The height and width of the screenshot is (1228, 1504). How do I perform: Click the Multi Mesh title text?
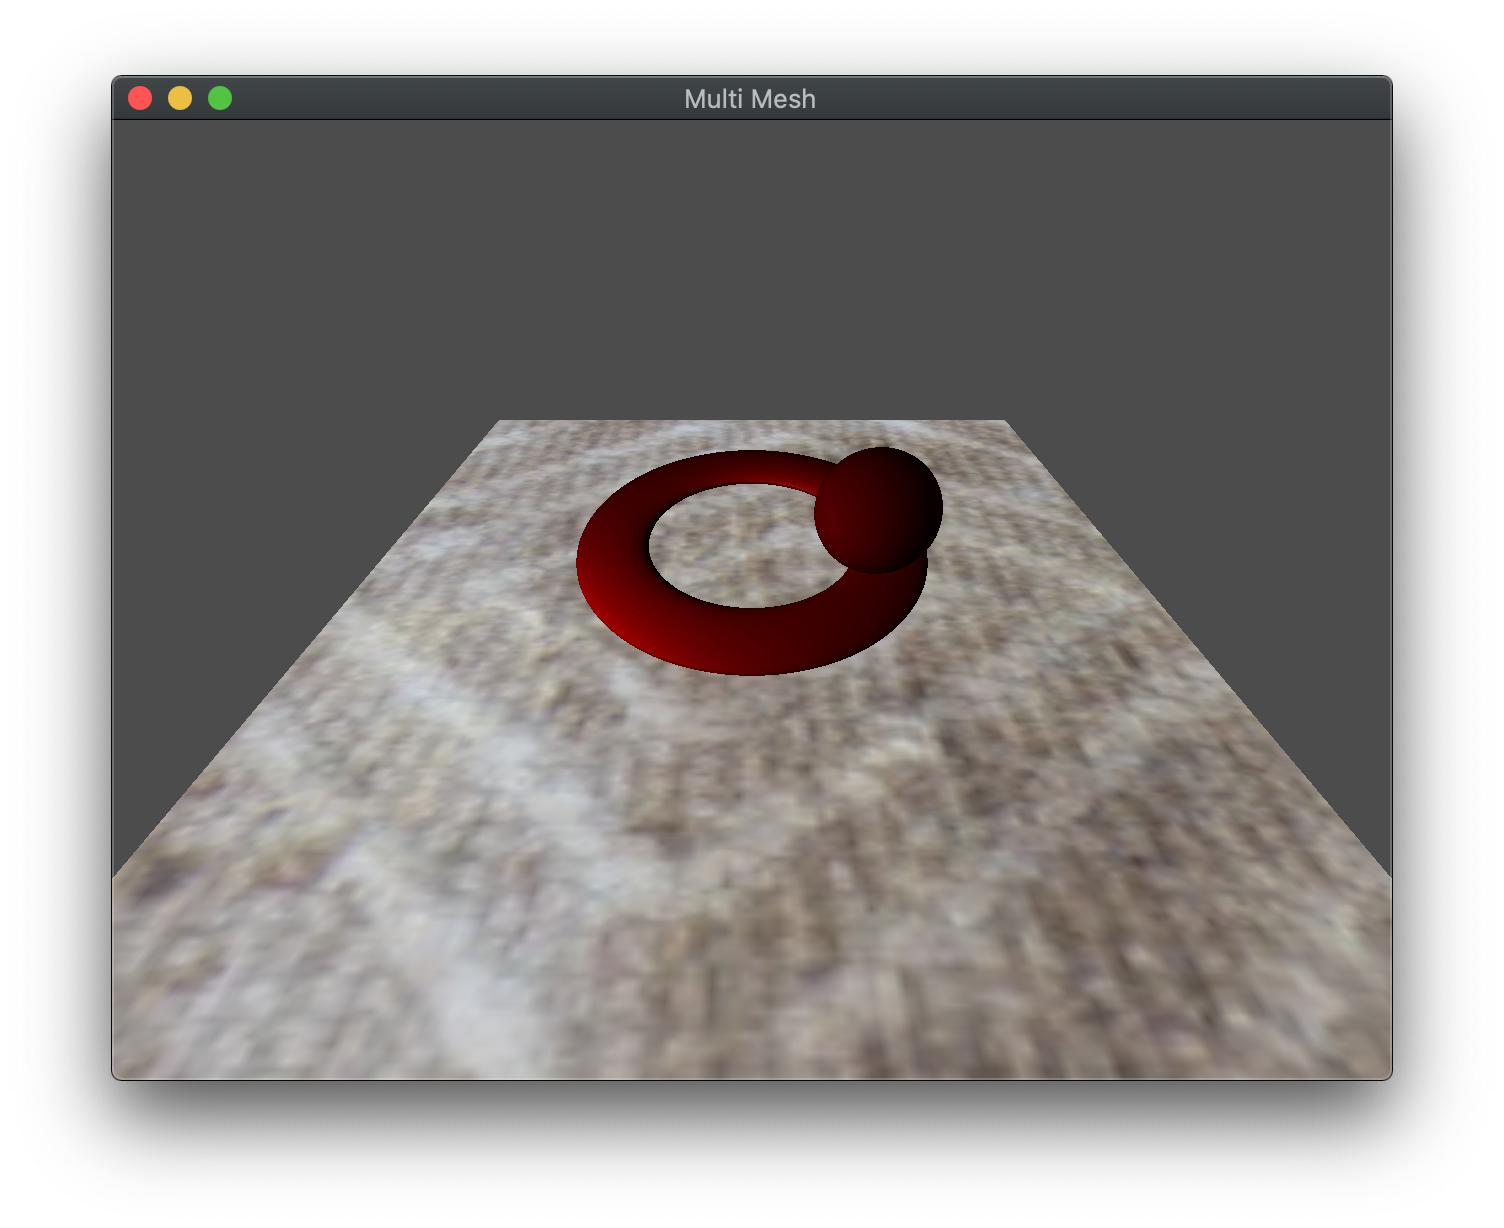point(750,98)
